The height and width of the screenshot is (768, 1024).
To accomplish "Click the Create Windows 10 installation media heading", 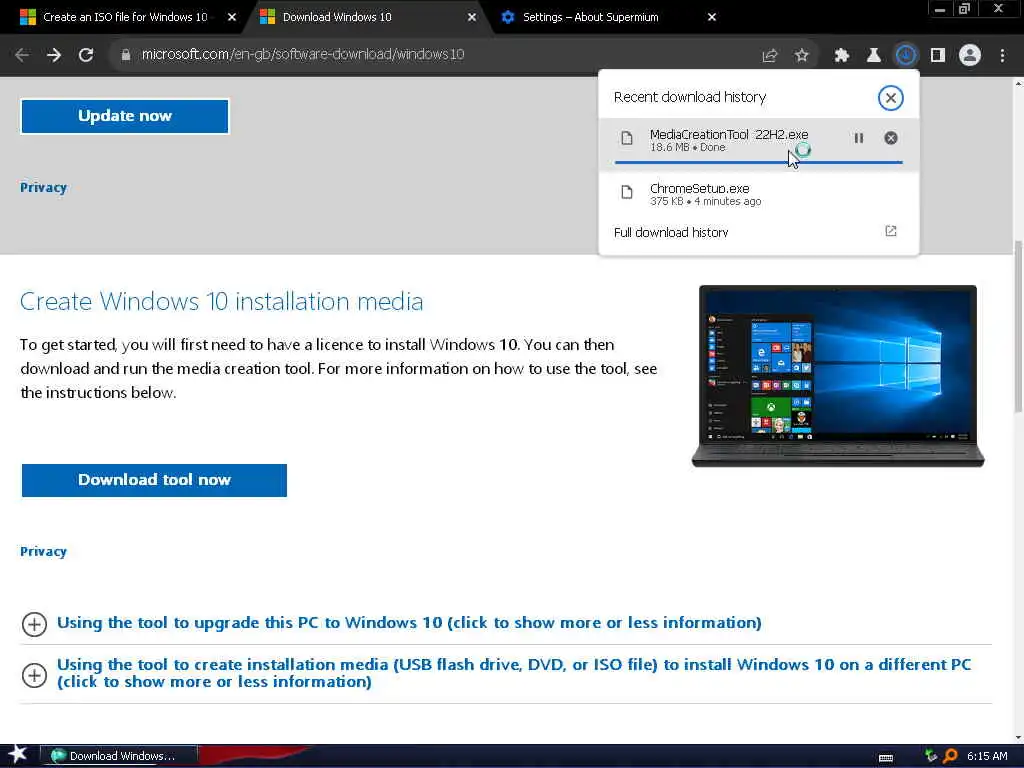I will [221, 302].
